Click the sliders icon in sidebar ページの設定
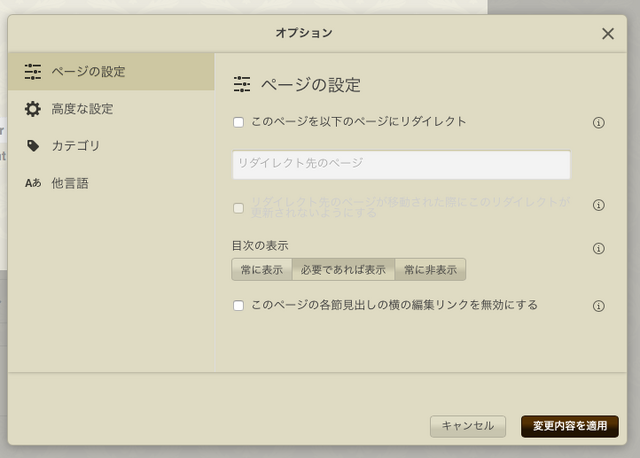Image resolution: width=640 pixels, height=458 pixels. point(33,72)
